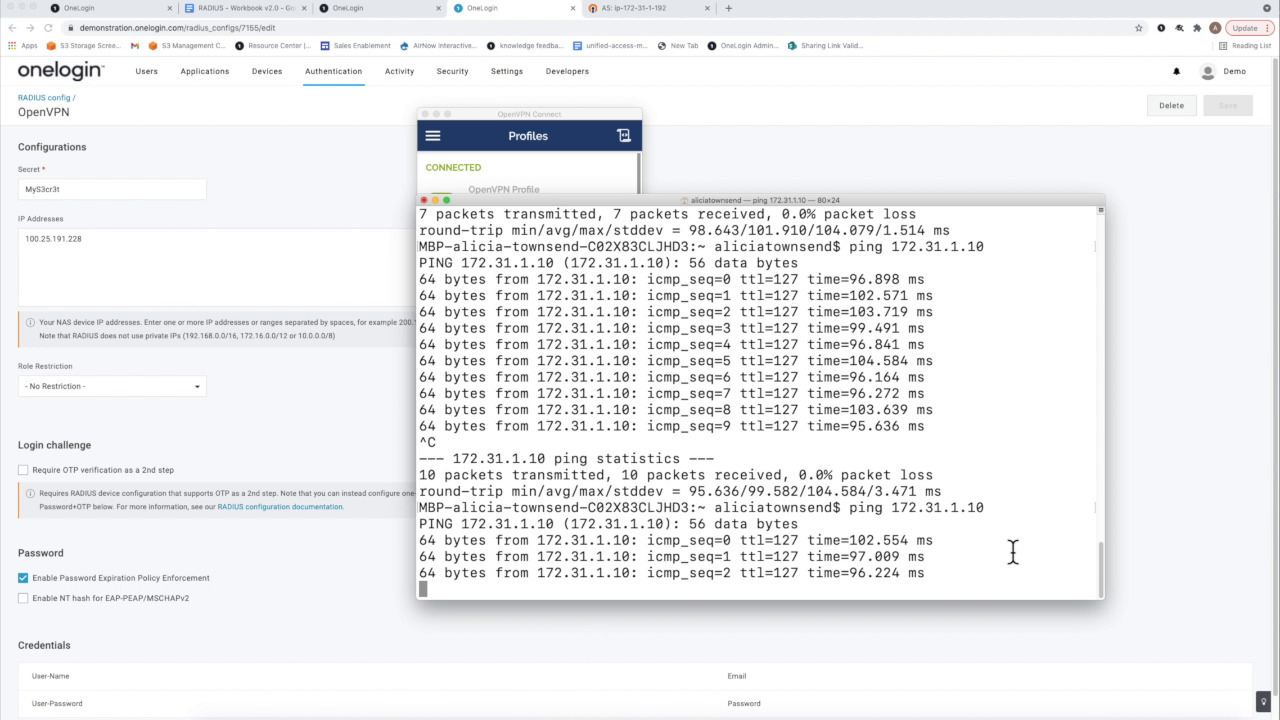
Task: Open the RADIUS configuration documentation link
Action: point(280,506)
